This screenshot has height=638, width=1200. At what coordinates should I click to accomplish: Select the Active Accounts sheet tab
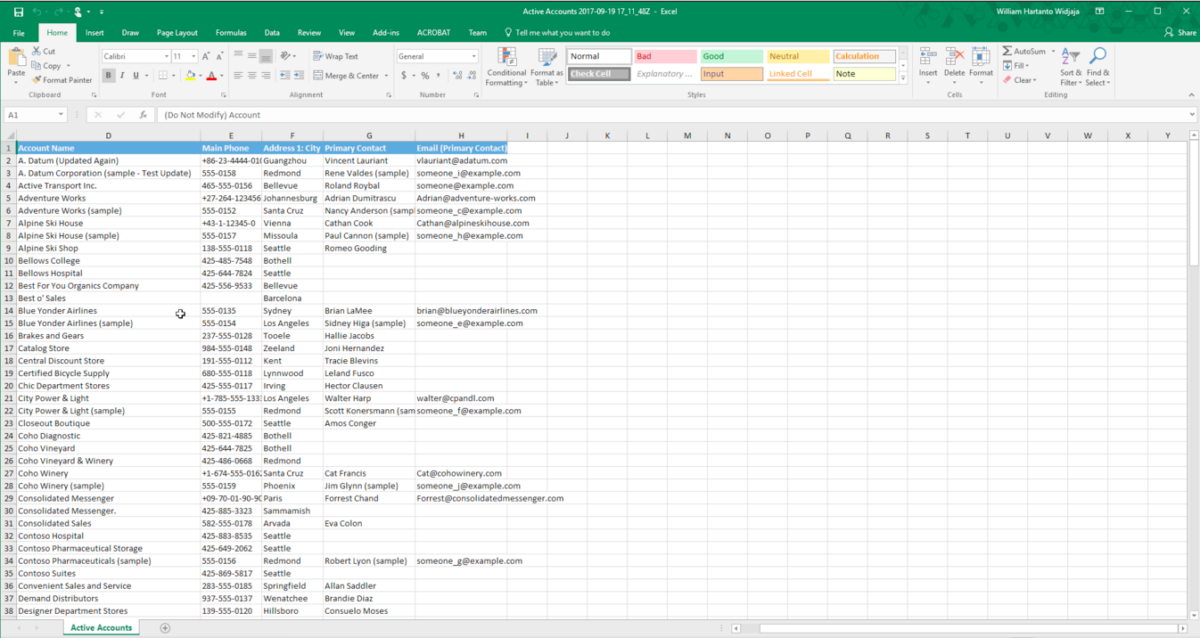tap(100, 628)
